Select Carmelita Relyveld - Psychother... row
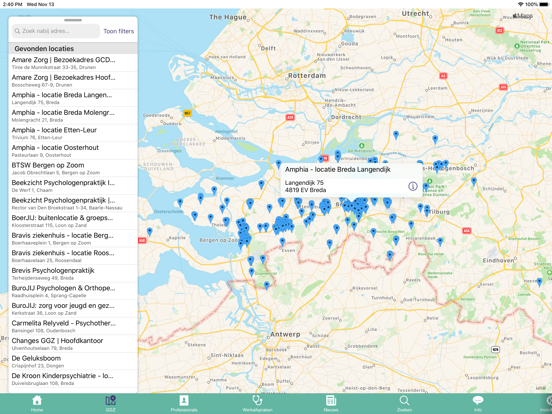This screenshot has width=552, height=414. pyautogui.click(x=73, y=327)
